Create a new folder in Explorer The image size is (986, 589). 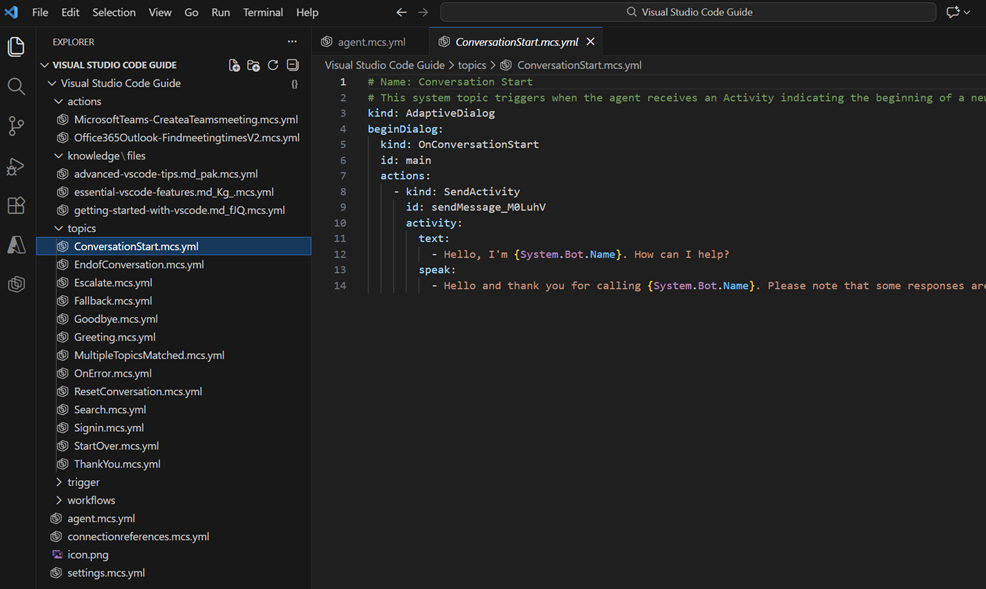click(x=253, y=64)
